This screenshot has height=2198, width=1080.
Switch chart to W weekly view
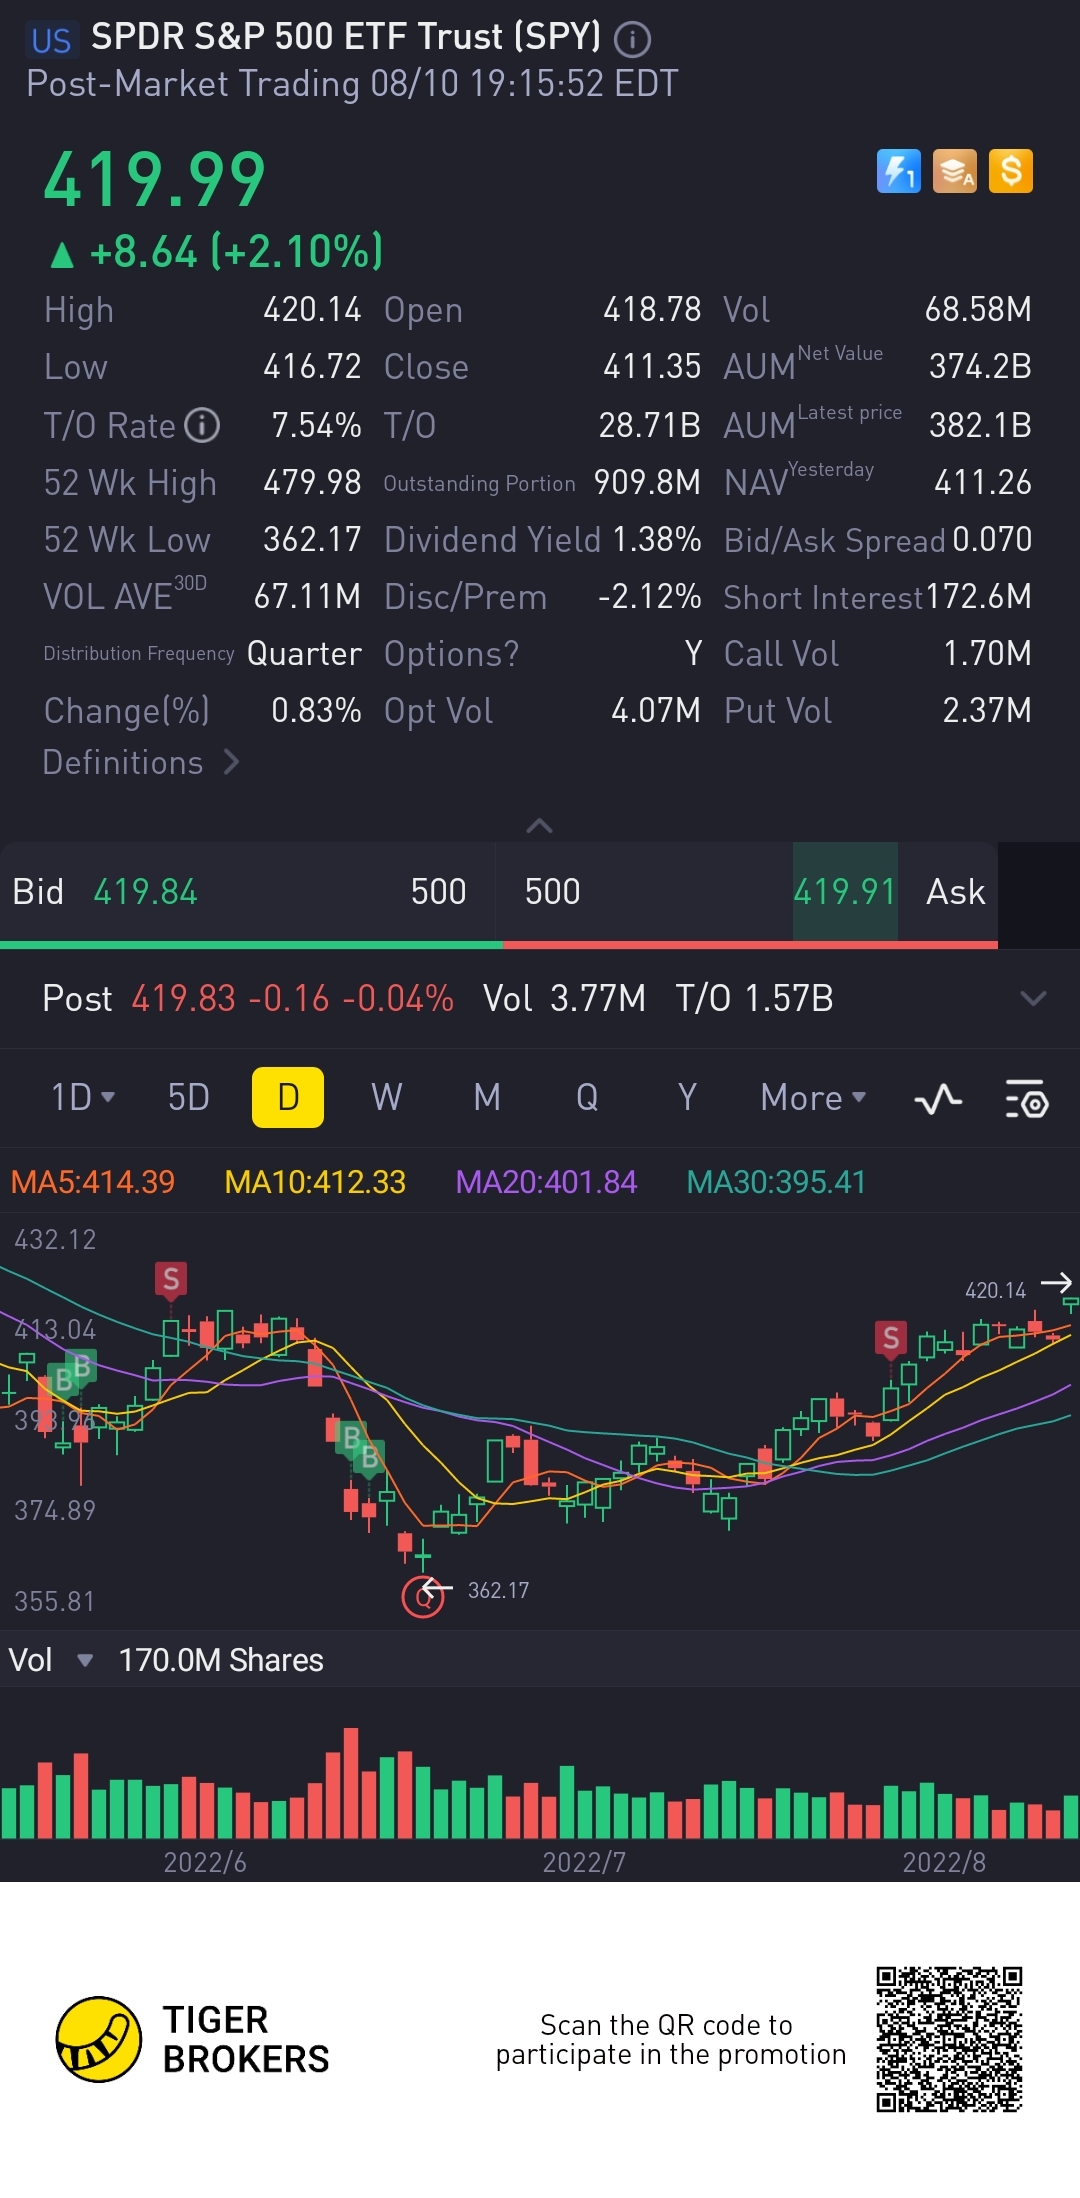(387, 1098)
